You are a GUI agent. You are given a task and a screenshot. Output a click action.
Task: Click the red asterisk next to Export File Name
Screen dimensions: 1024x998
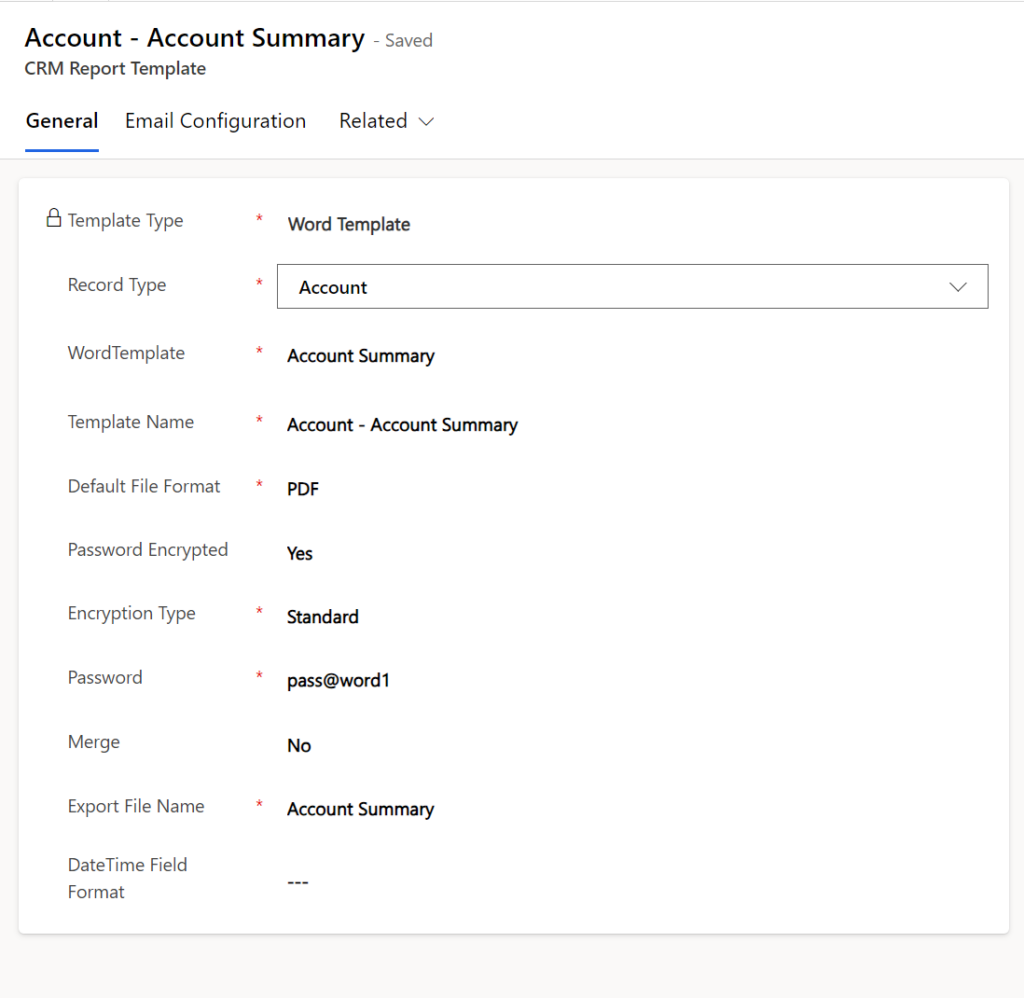coord(259,801)
